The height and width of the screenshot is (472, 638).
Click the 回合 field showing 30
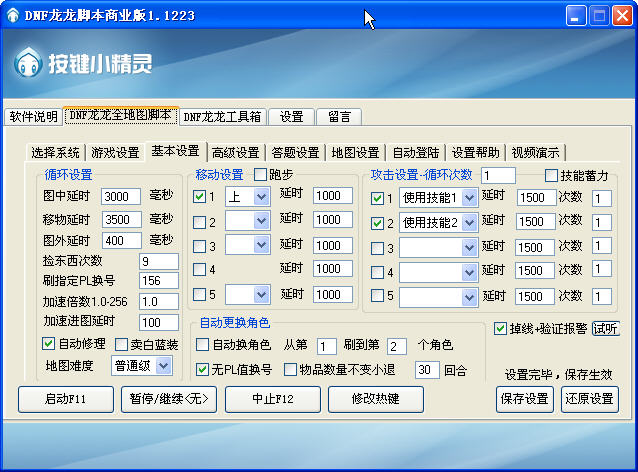(427, 370)
